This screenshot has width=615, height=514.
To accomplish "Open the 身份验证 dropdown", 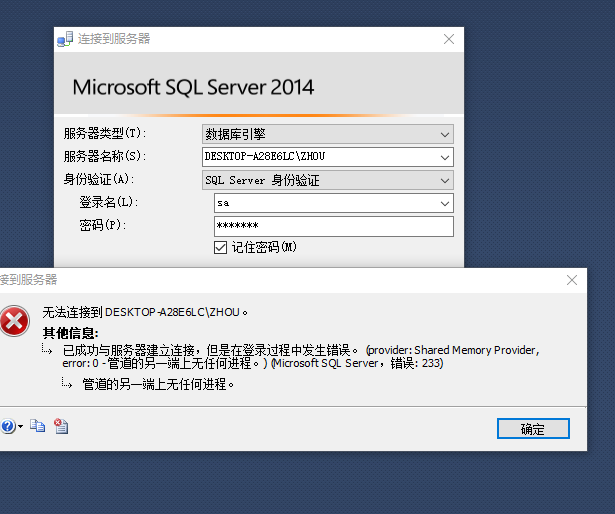I will click(328, 180).
